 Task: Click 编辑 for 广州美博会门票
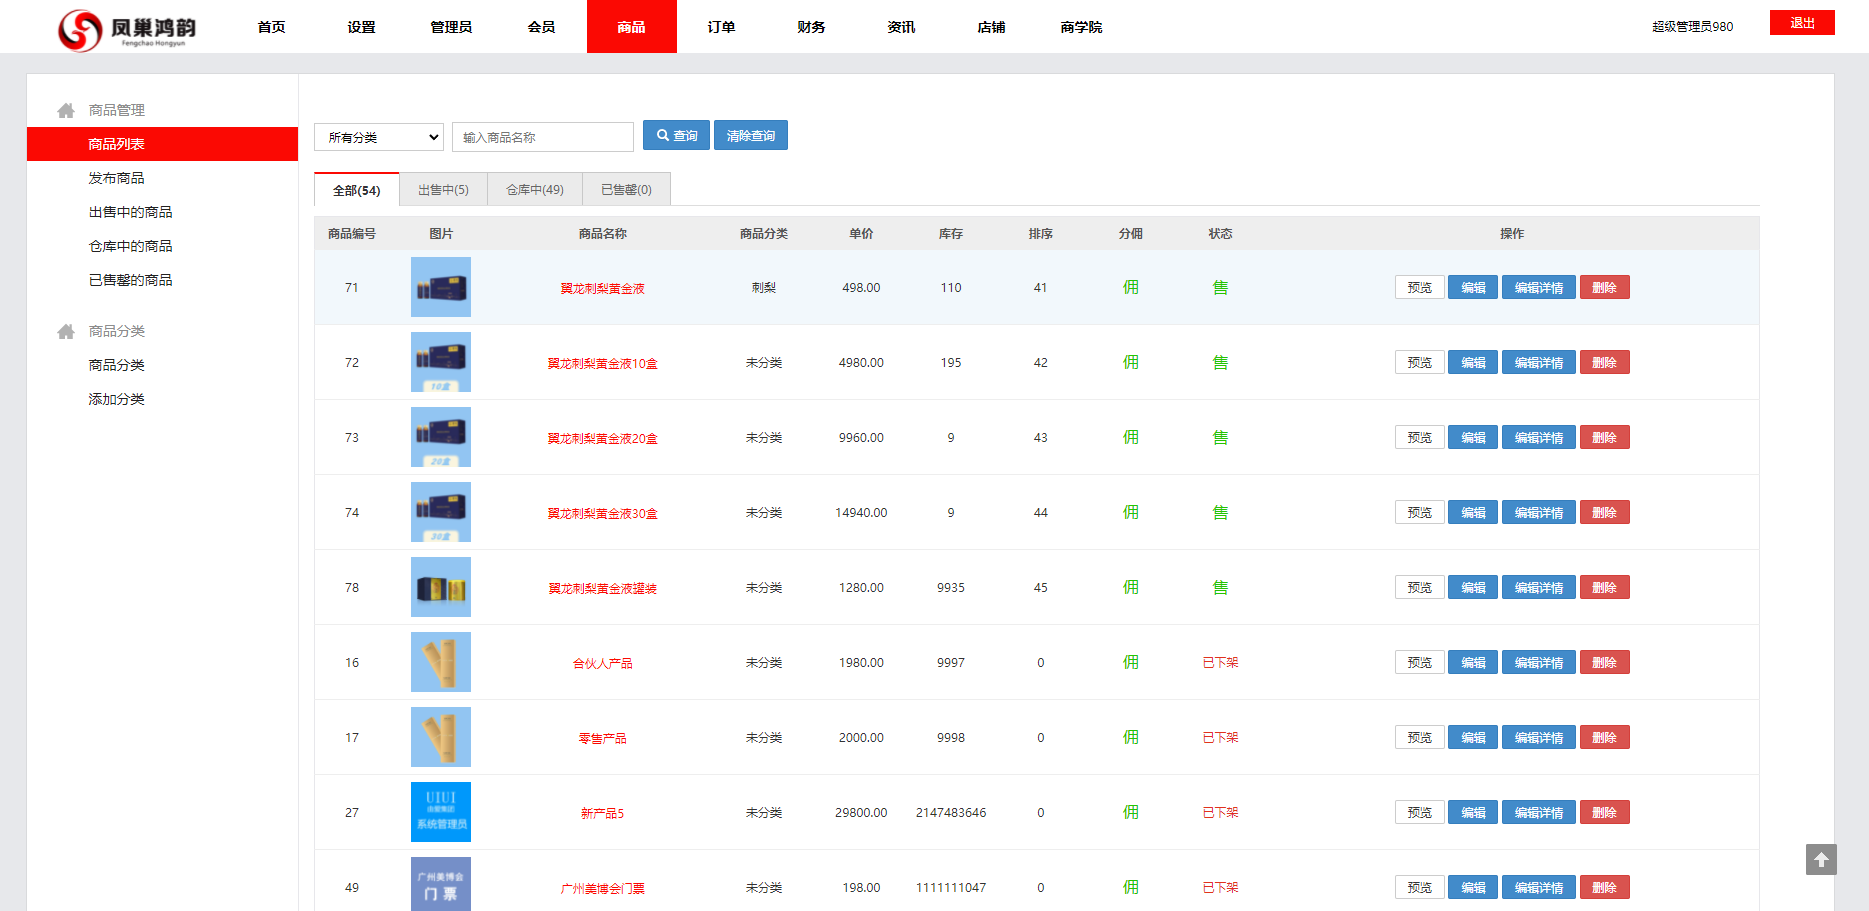point(1473,887)
